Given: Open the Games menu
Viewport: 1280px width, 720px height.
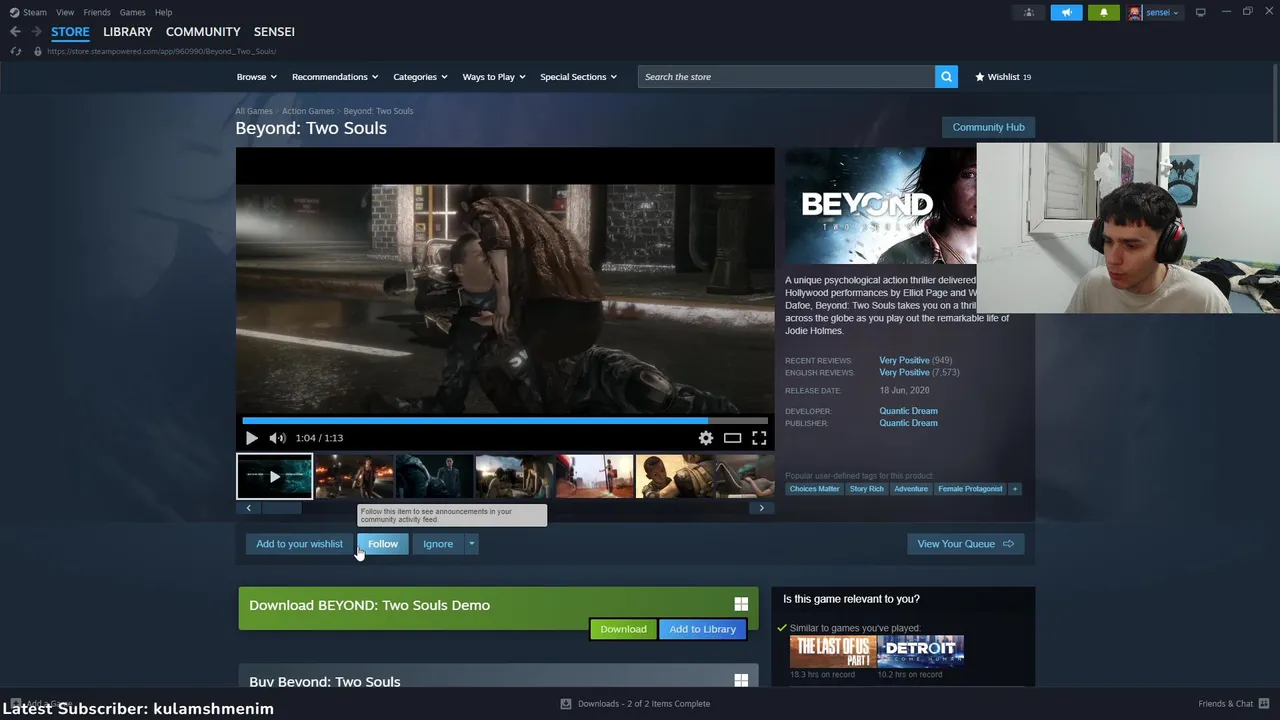Looking at the screenshot, I should pos(132,12).
